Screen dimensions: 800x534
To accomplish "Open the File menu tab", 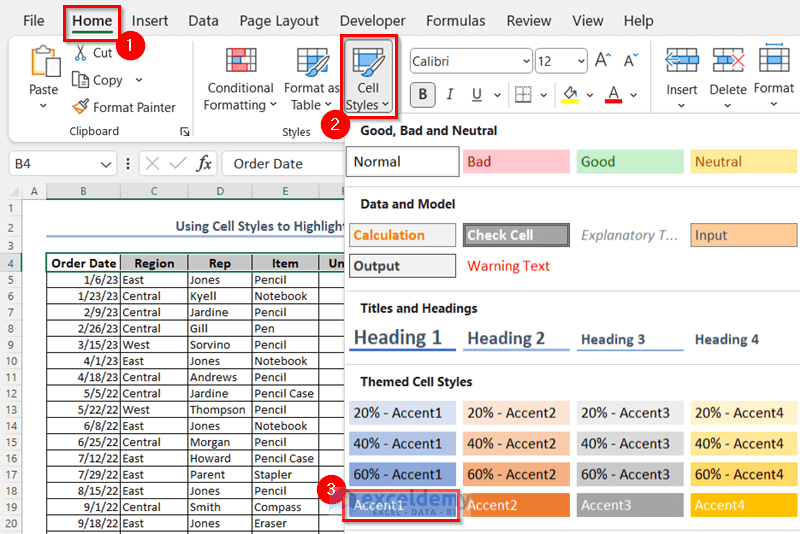I will point(34,21).
